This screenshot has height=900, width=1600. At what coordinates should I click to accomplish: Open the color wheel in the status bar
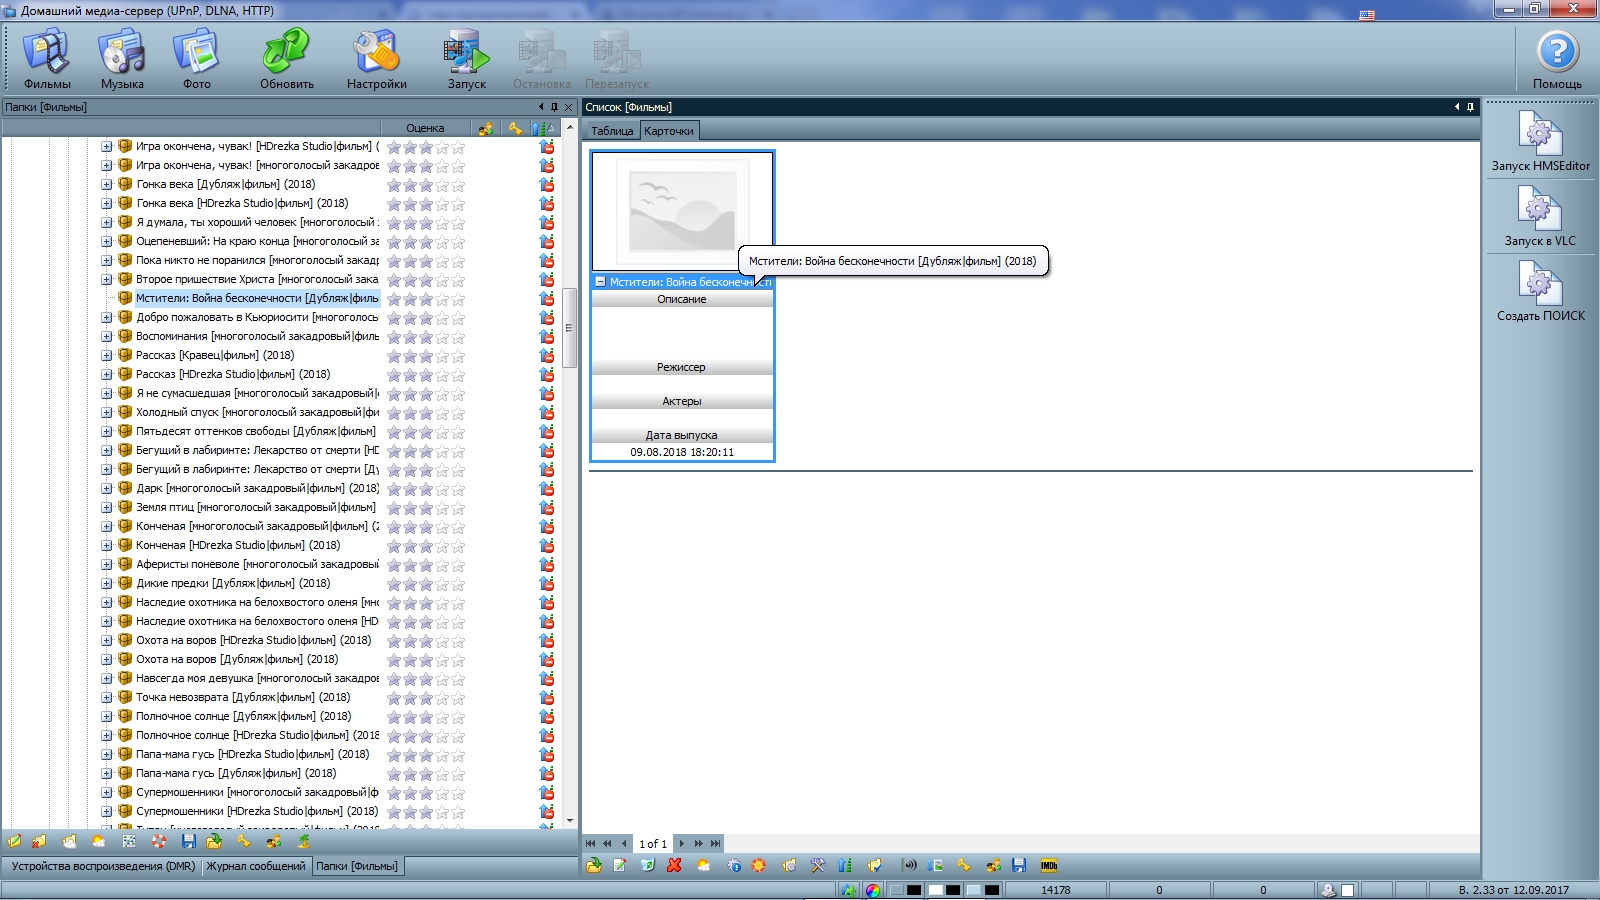873,890
